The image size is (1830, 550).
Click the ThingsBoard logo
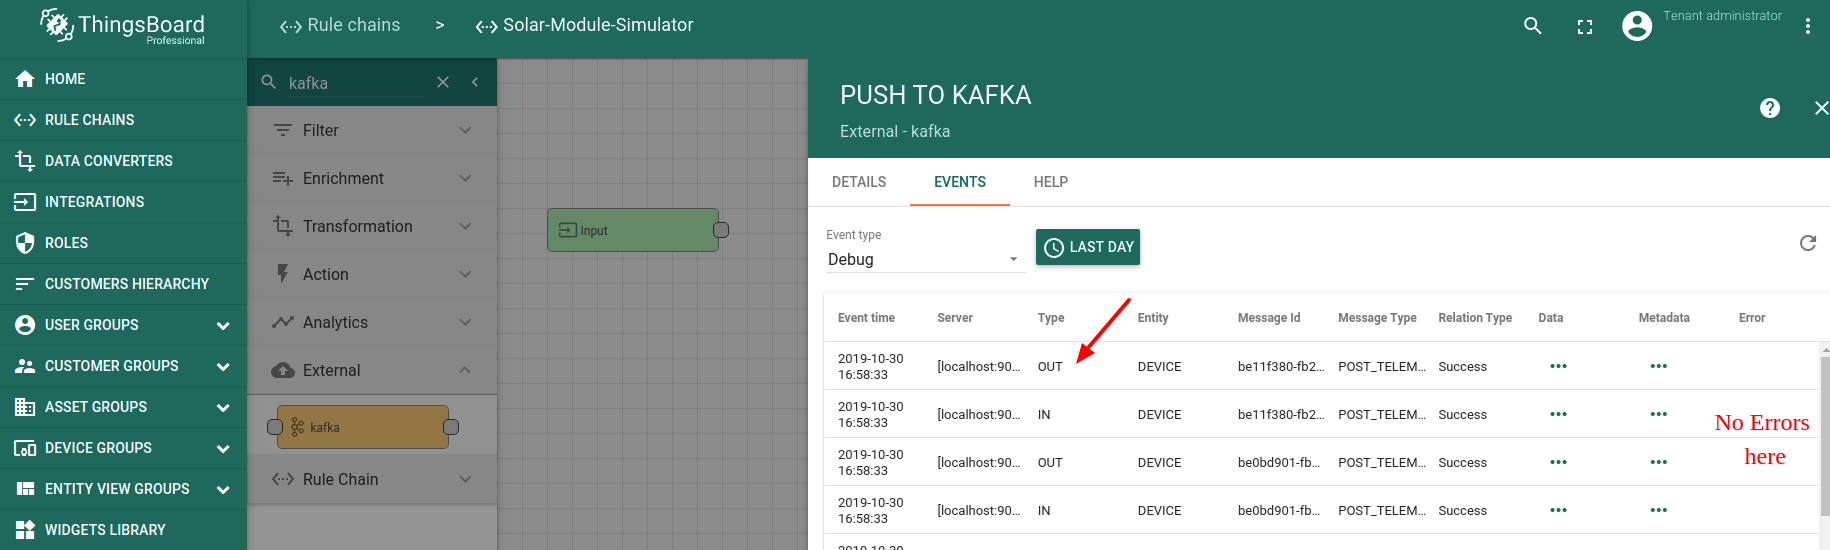(x=122, y=27)
